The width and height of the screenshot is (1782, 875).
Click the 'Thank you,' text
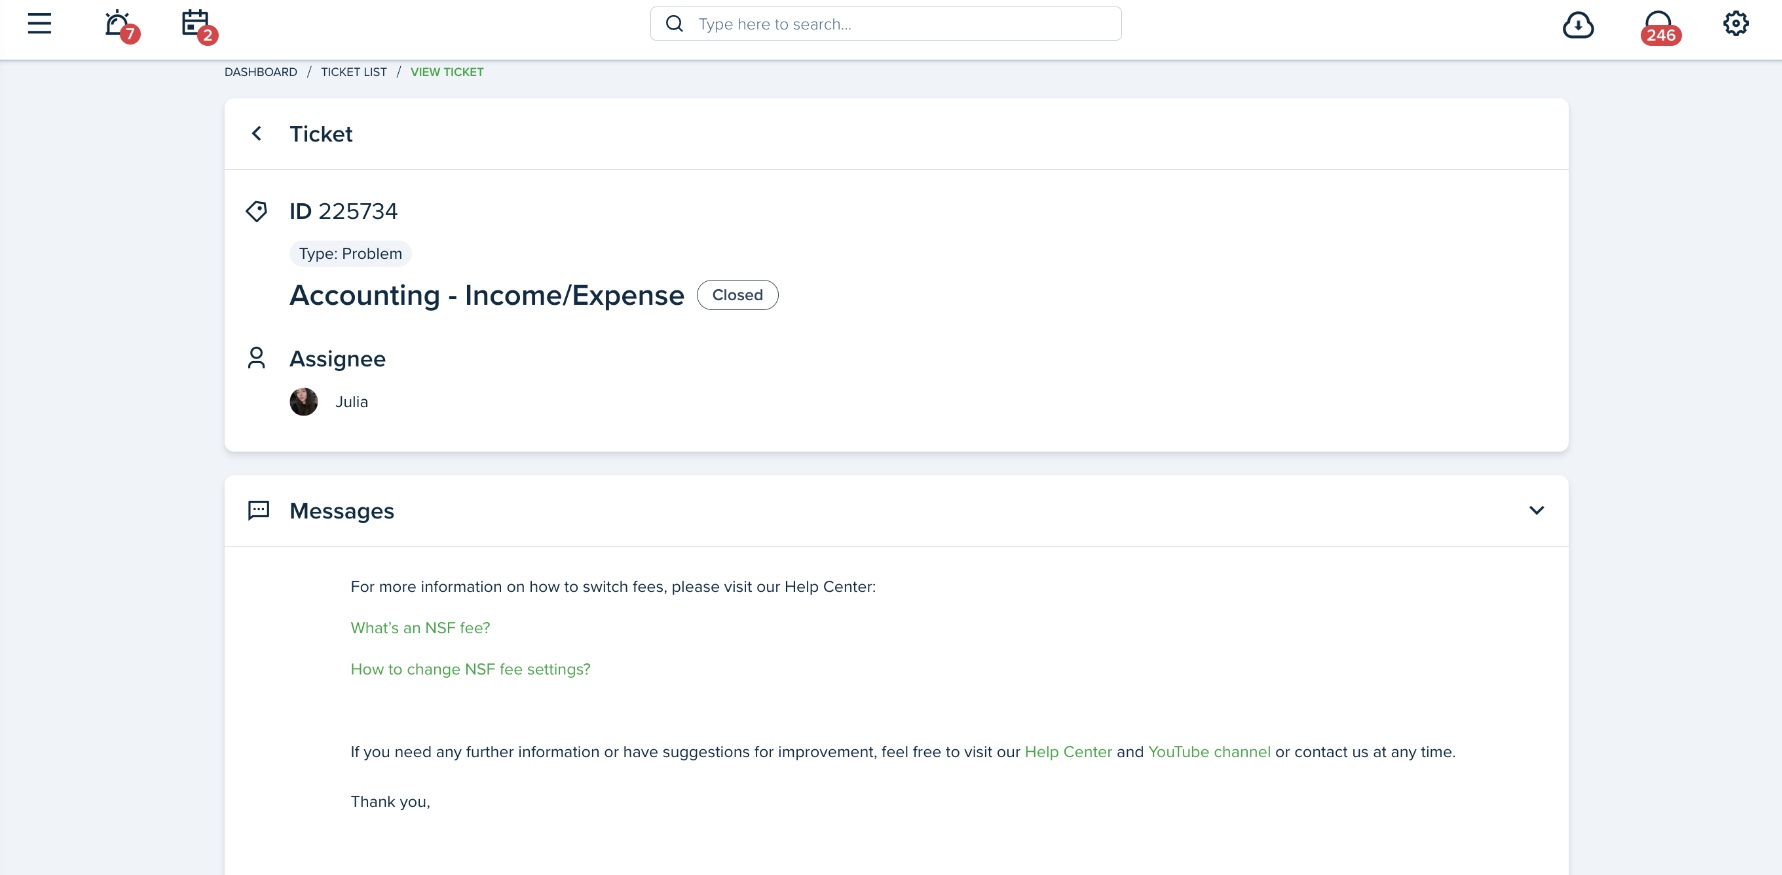[x=390, y=802]
